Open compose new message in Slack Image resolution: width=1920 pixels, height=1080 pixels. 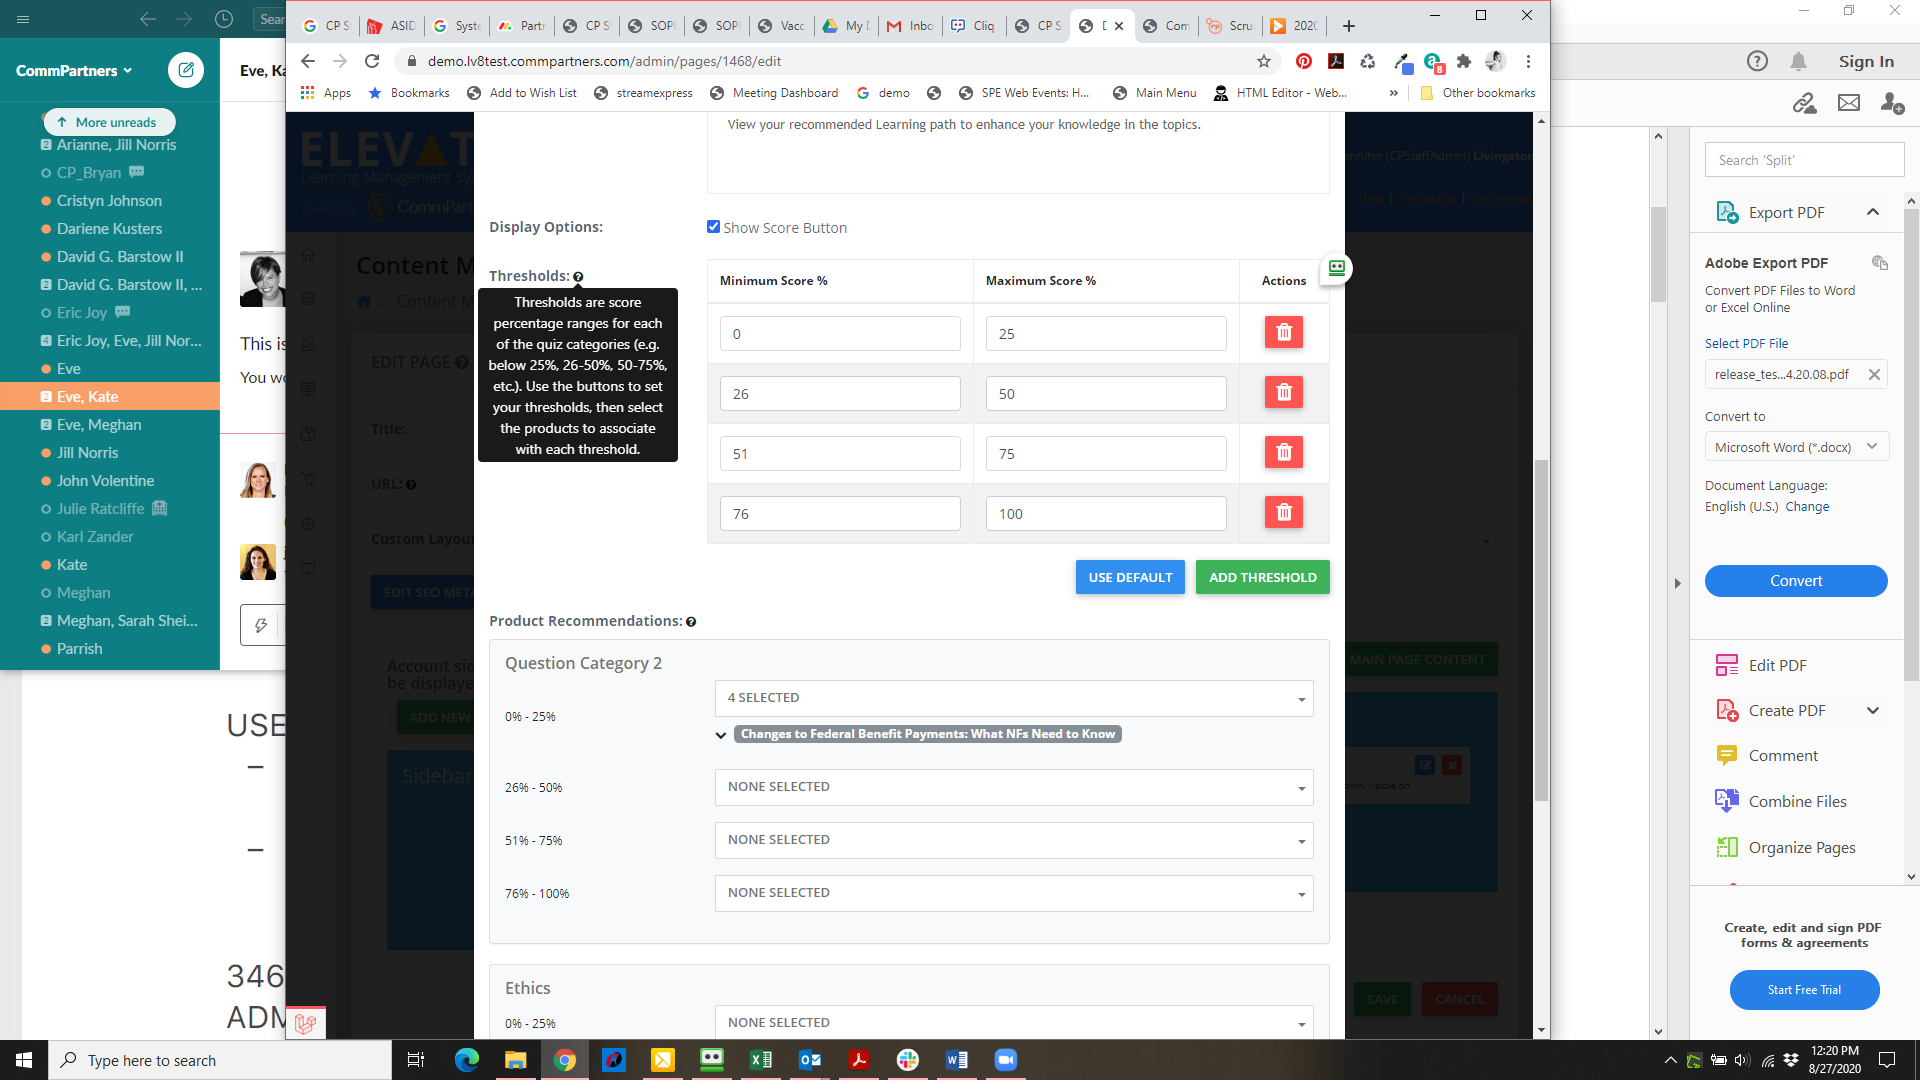[185, 70]
